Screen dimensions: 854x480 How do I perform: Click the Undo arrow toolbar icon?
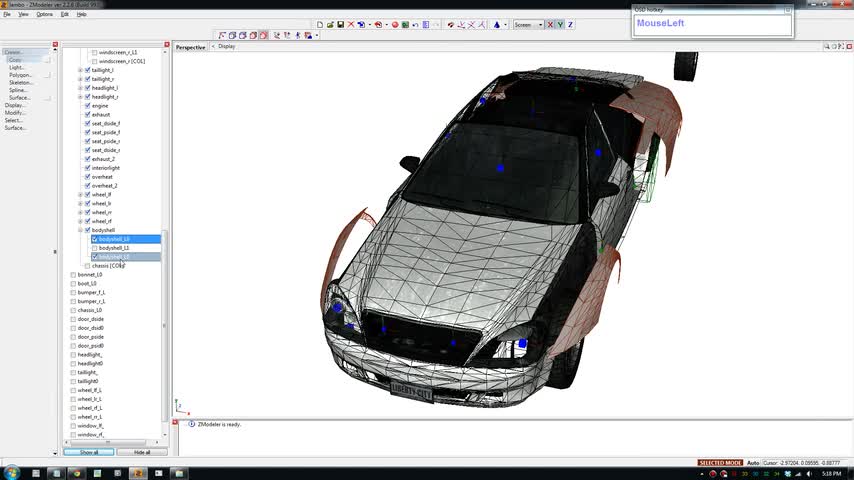coord(416,25)
